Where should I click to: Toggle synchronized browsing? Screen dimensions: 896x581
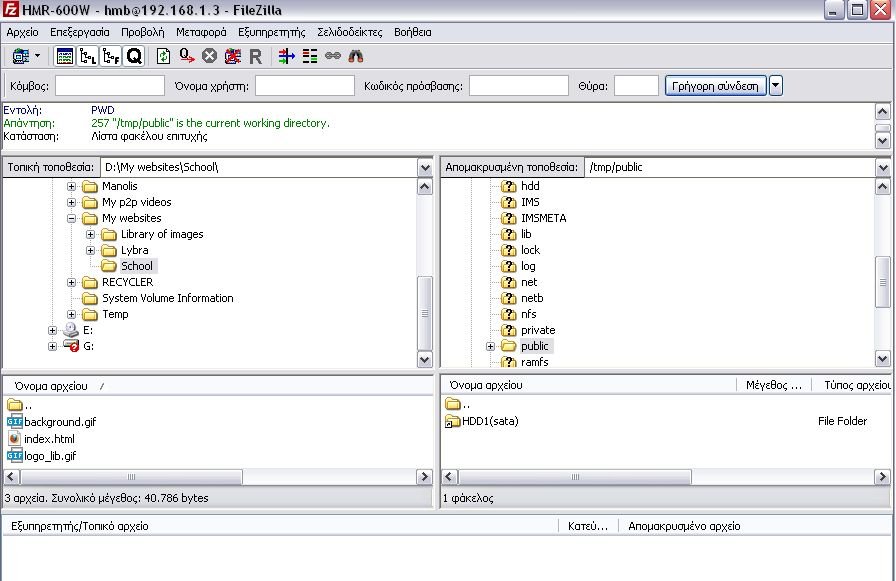click(x=333, y=56)
